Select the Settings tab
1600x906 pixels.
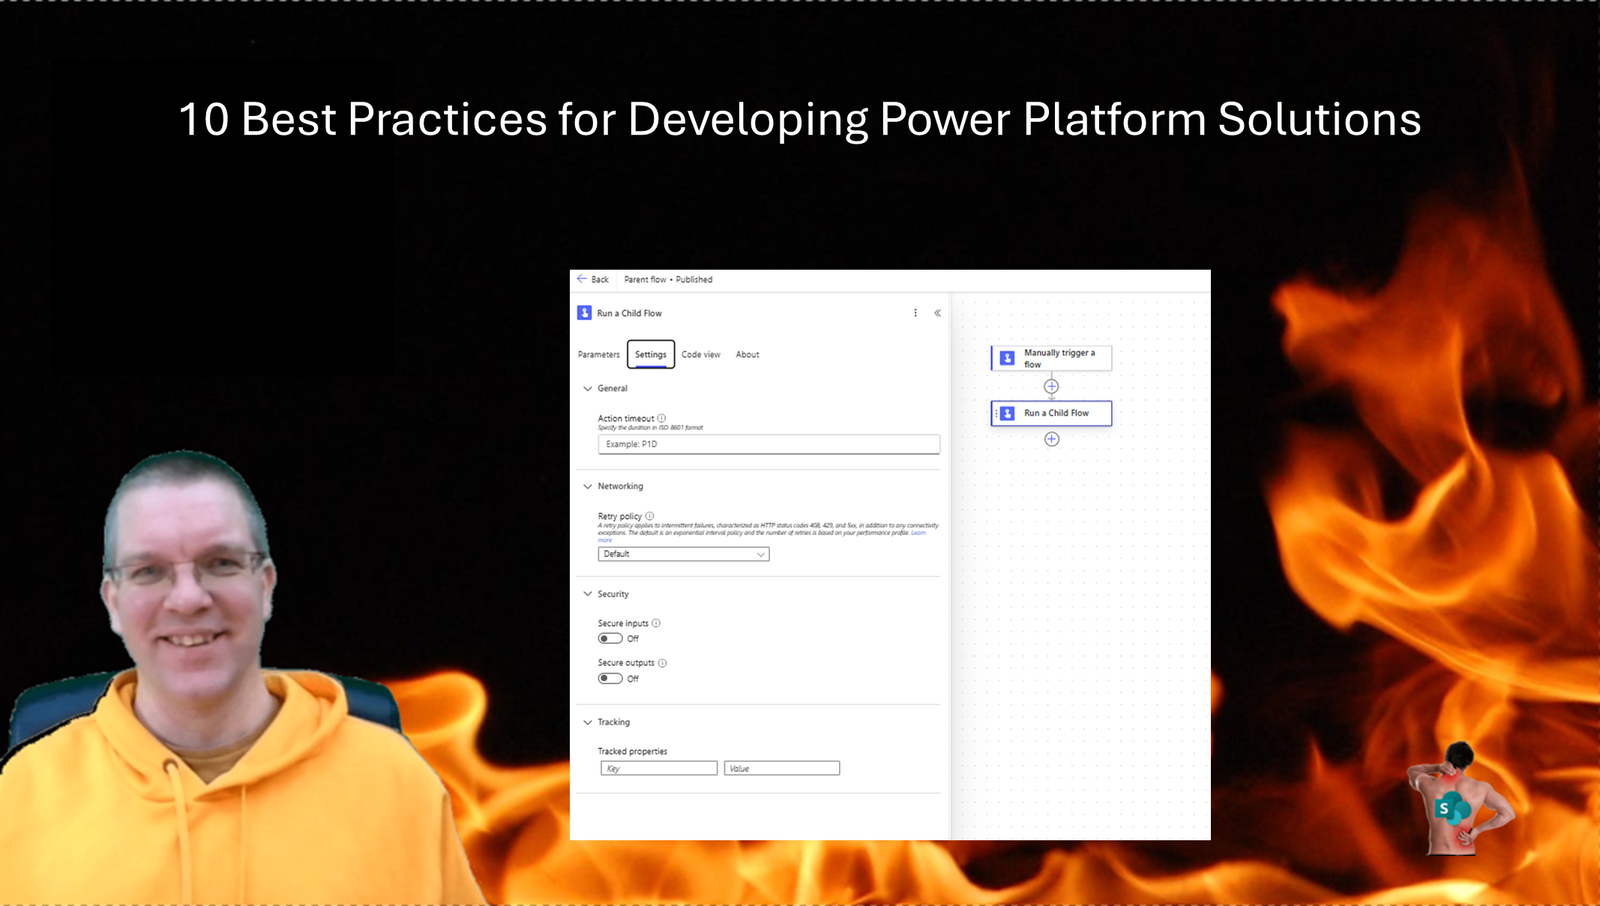651,355
